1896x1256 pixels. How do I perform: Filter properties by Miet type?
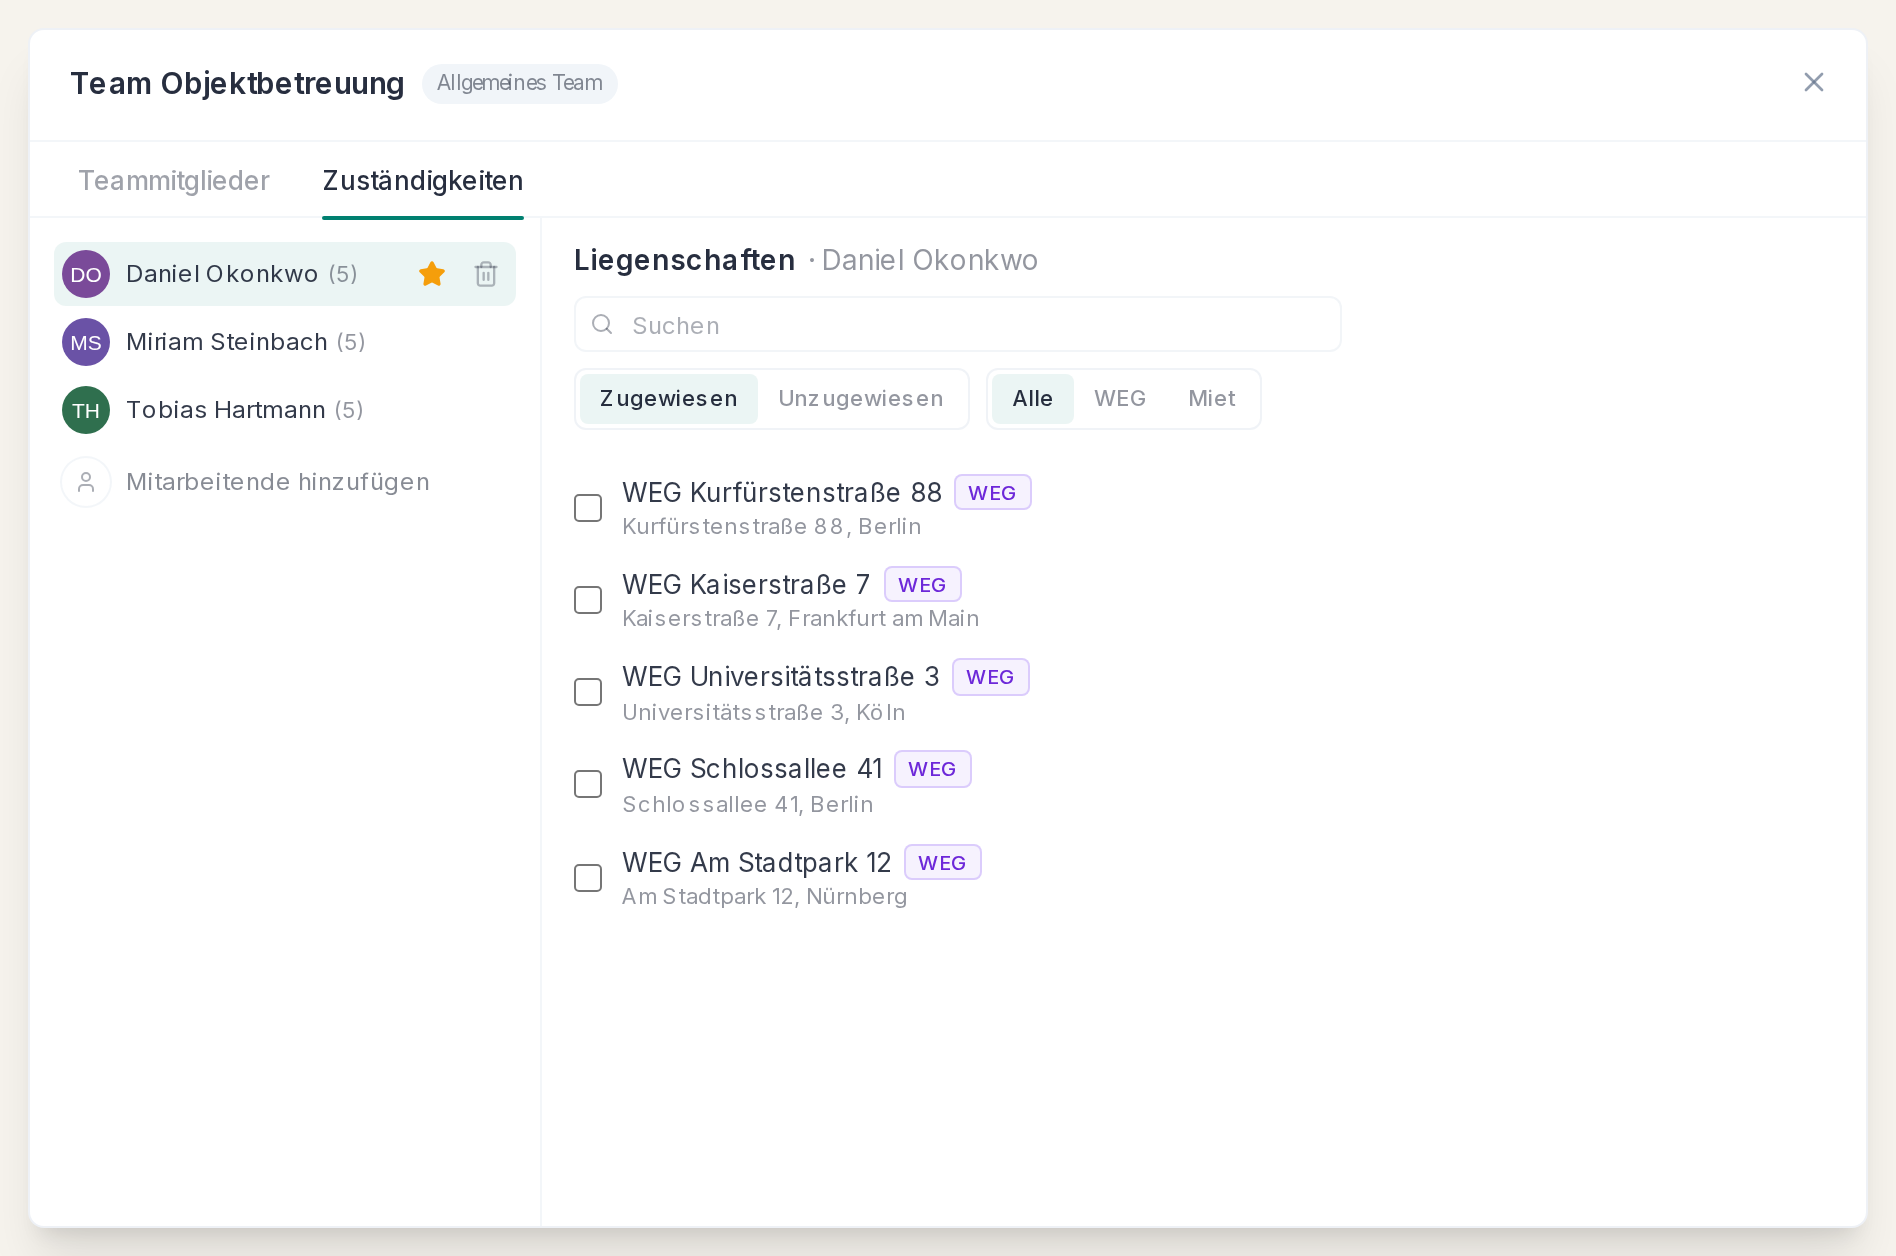tap(1212, 399)
